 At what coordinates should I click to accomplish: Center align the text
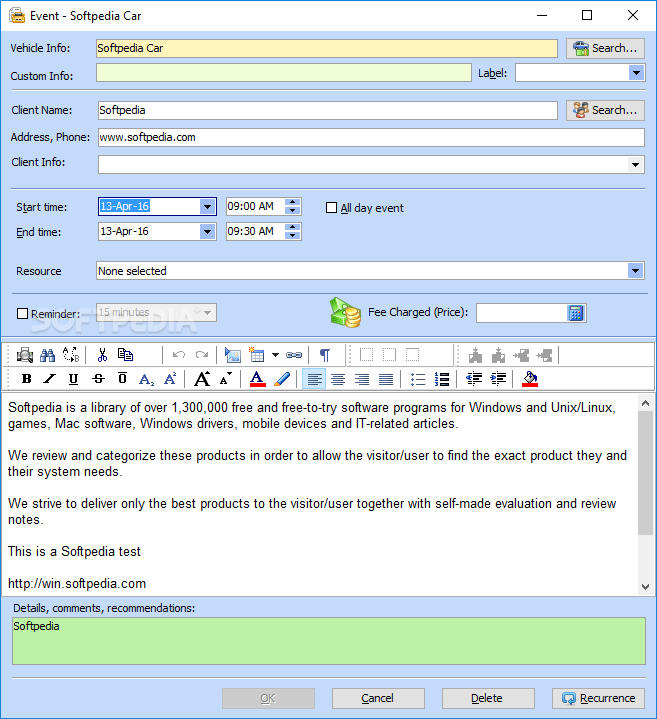pos(338,380)
